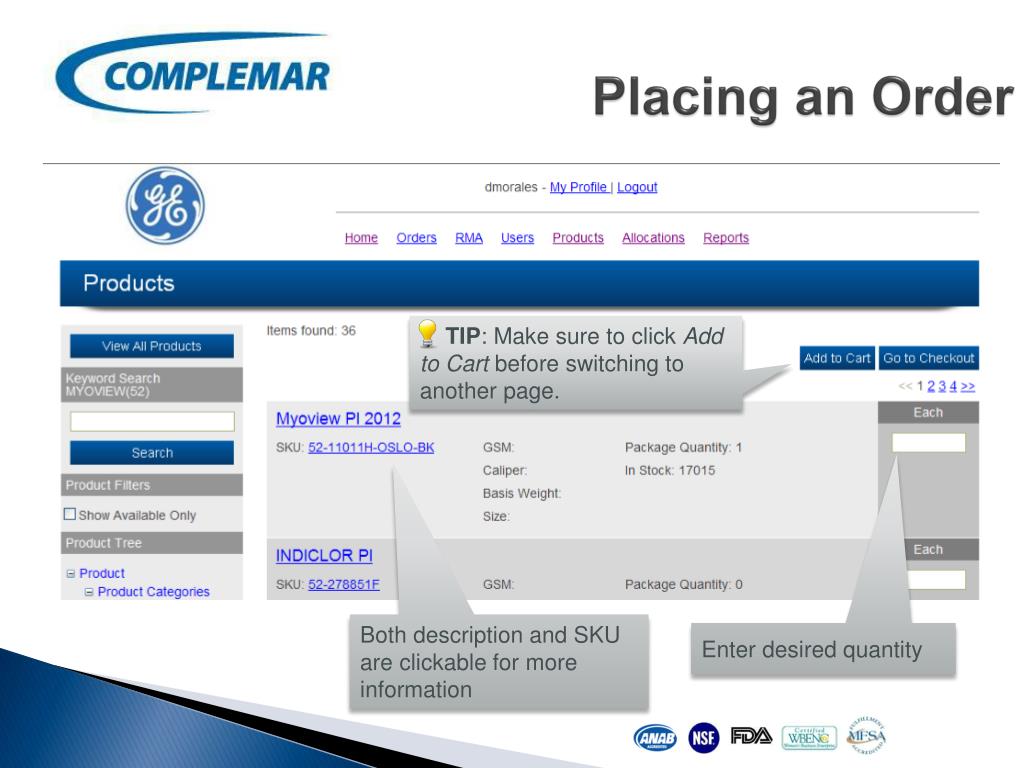Click the INDICLOR PI quantity field

[x=936, y=580]
